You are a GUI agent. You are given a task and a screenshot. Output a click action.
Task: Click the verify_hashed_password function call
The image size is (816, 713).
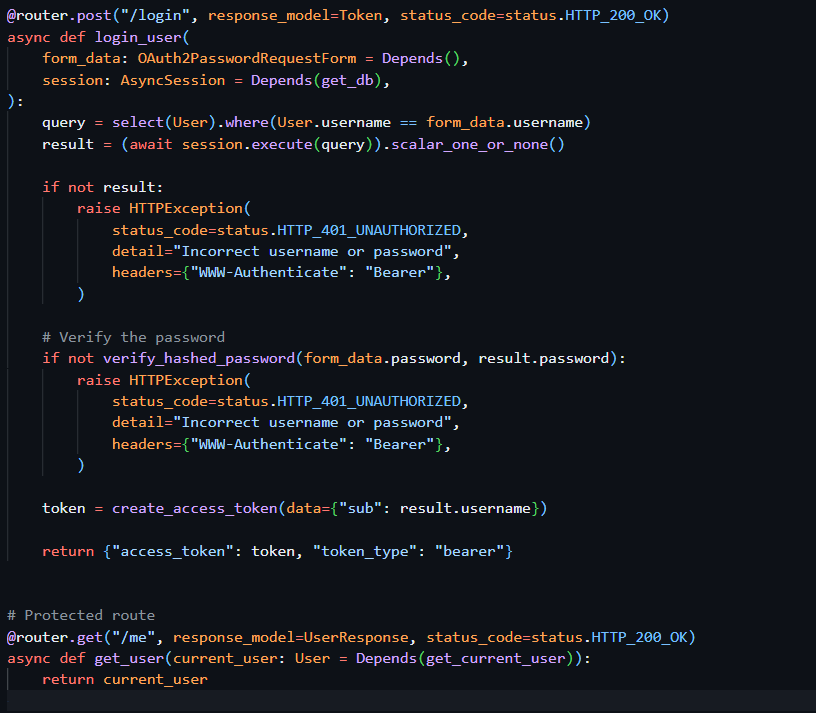[x=199, y=359]
